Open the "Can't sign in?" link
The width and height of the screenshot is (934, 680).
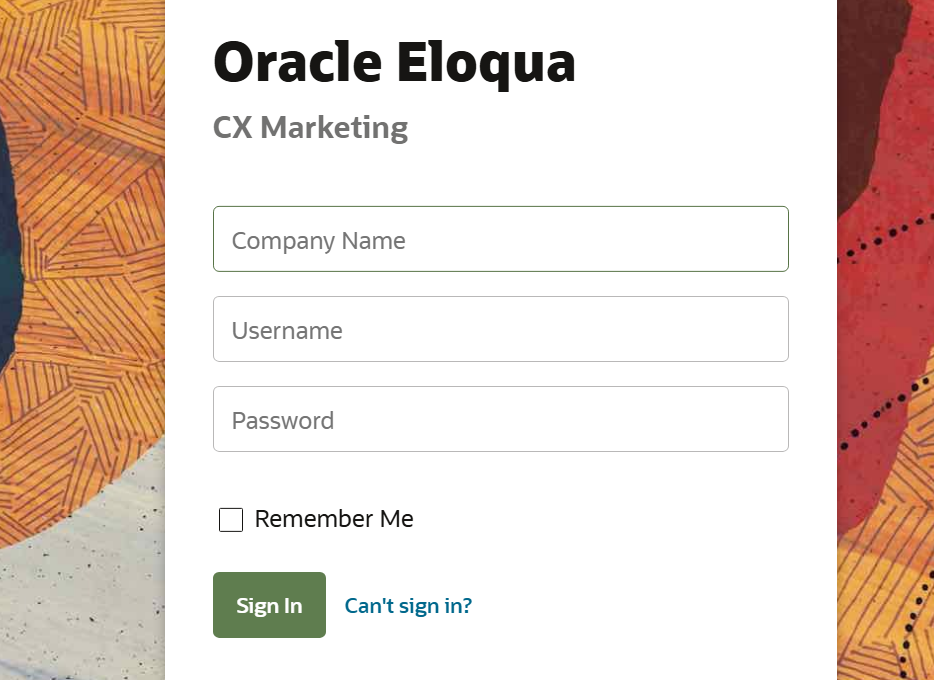(x=408, y=605)
